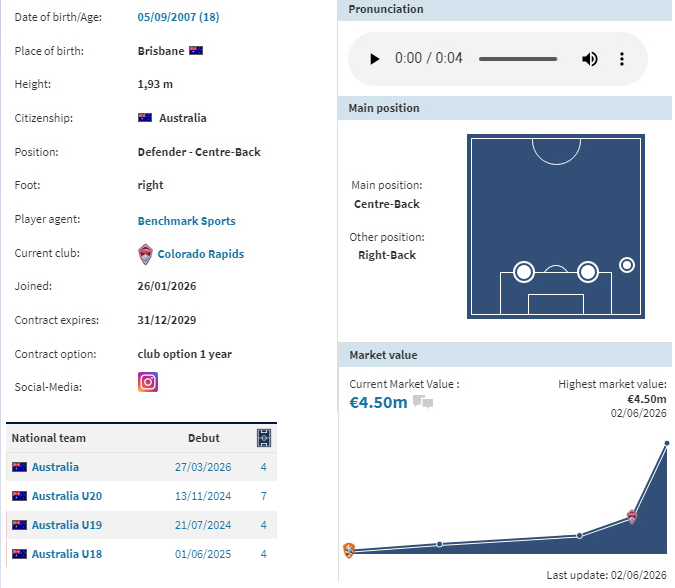675x588 pixels.
Task: Click the Pronunciation section header
Action: 505,9
